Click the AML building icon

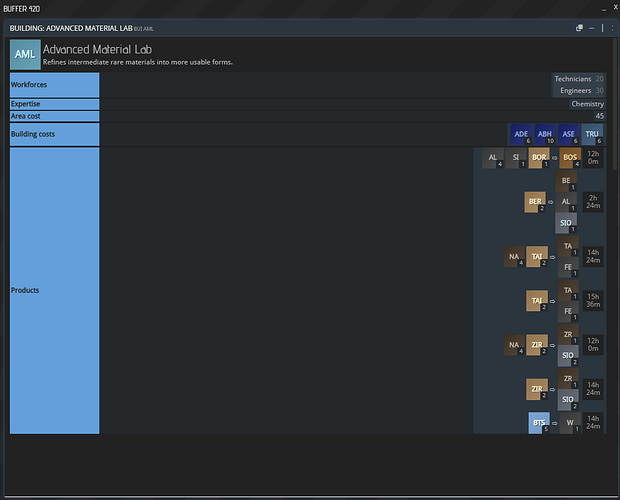[25, 55]
